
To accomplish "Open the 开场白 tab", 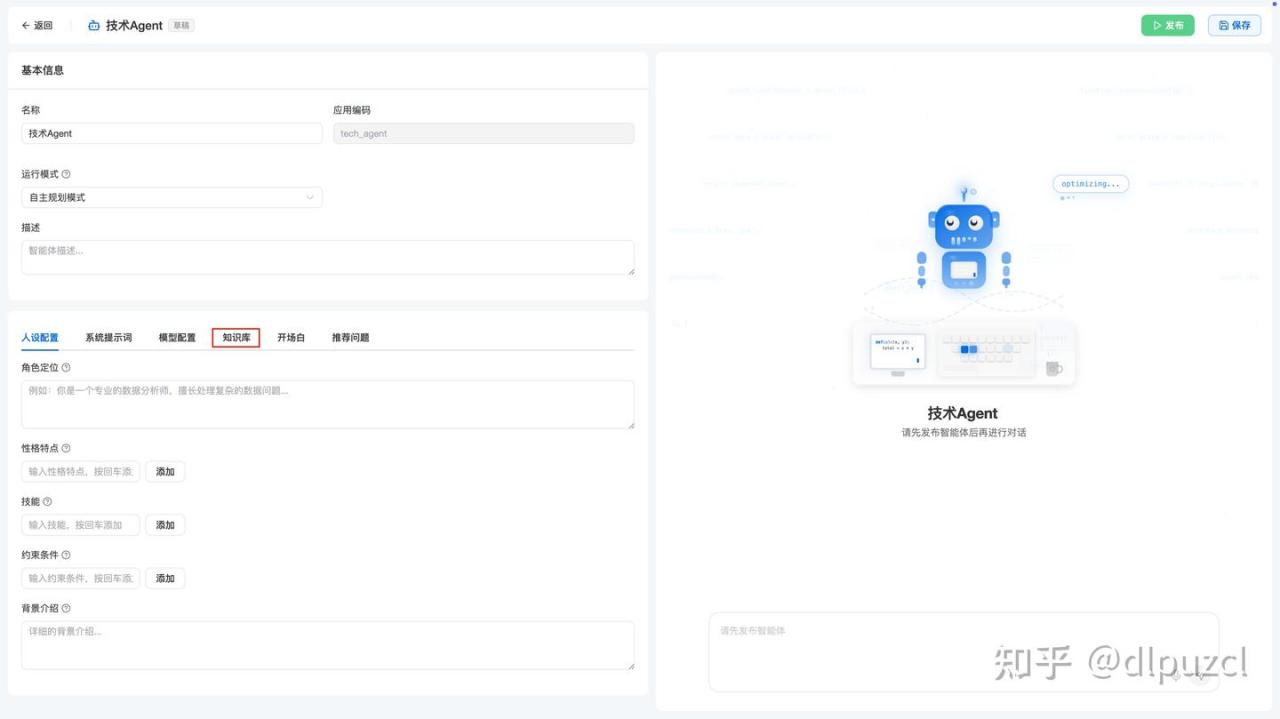I will point(291,338).
